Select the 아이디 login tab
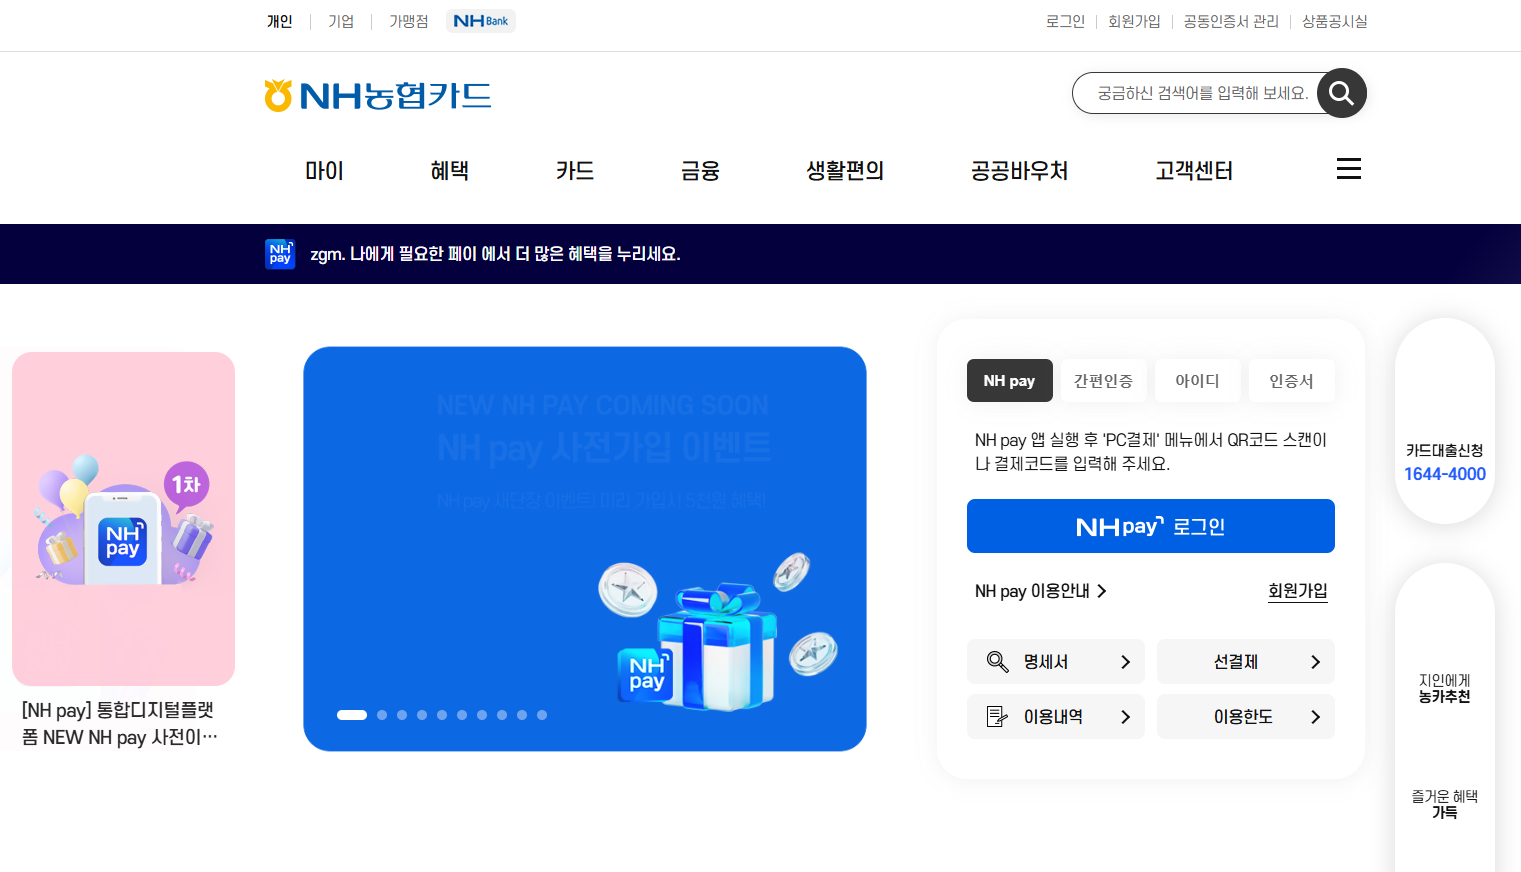 pyautogui.click(x=1198, y=381)
